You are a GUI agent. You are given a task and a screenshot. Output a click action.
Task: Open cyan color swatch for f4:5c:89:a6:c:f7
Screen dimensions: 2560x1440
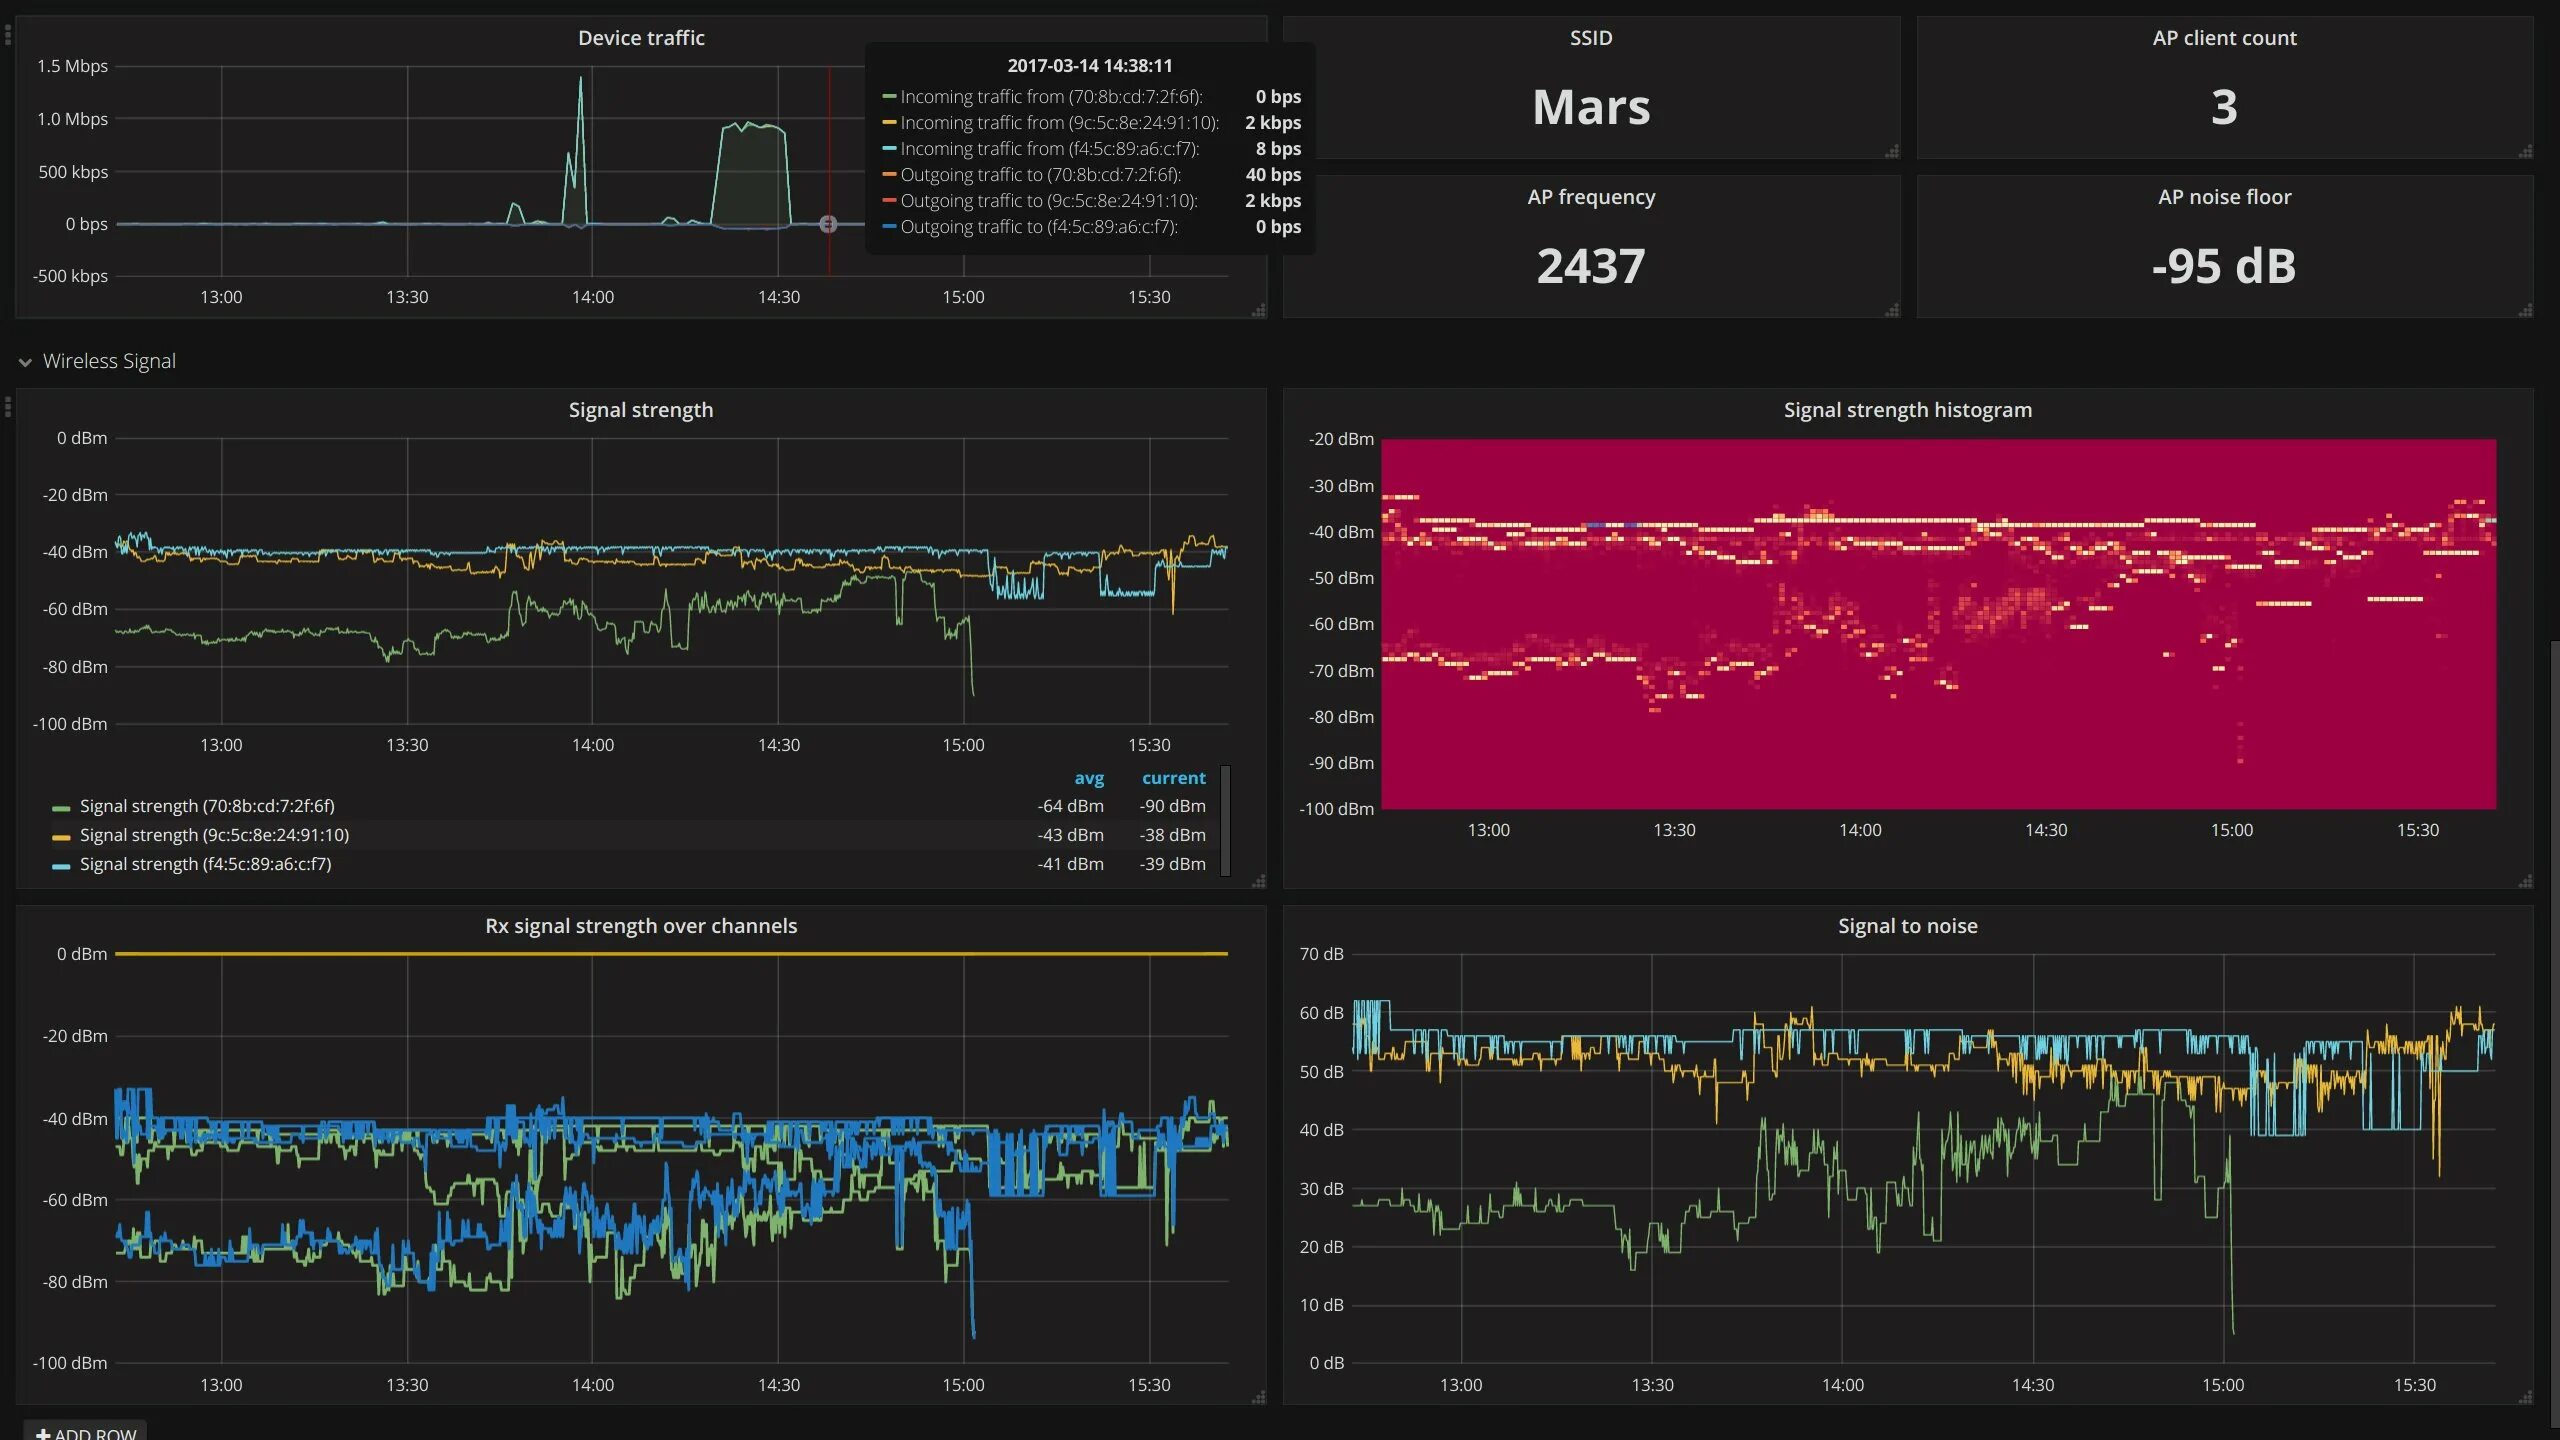tap(61, 866)
